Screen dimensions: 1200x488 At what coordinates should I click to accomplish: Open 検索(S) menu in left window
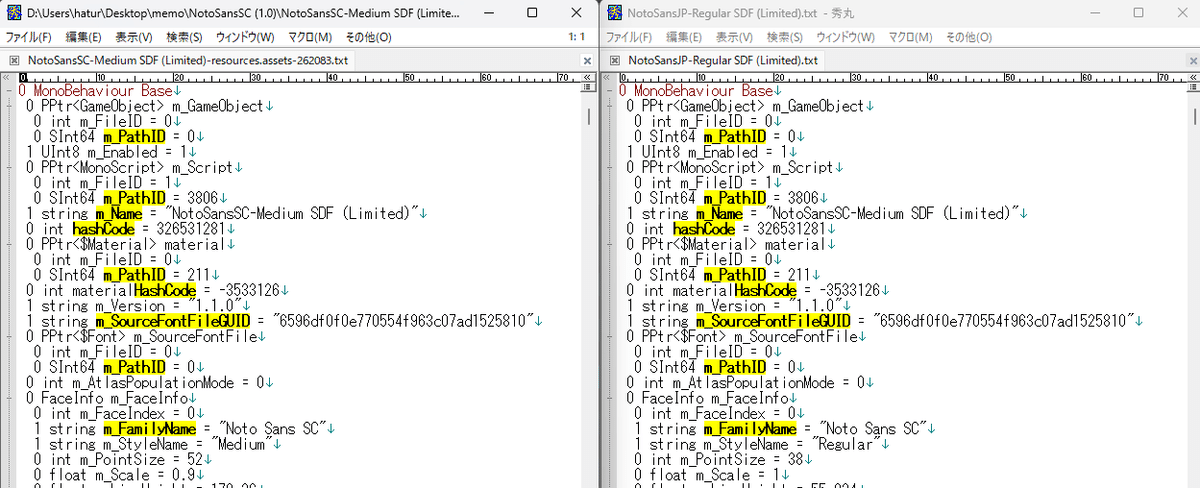click(185, 37)
